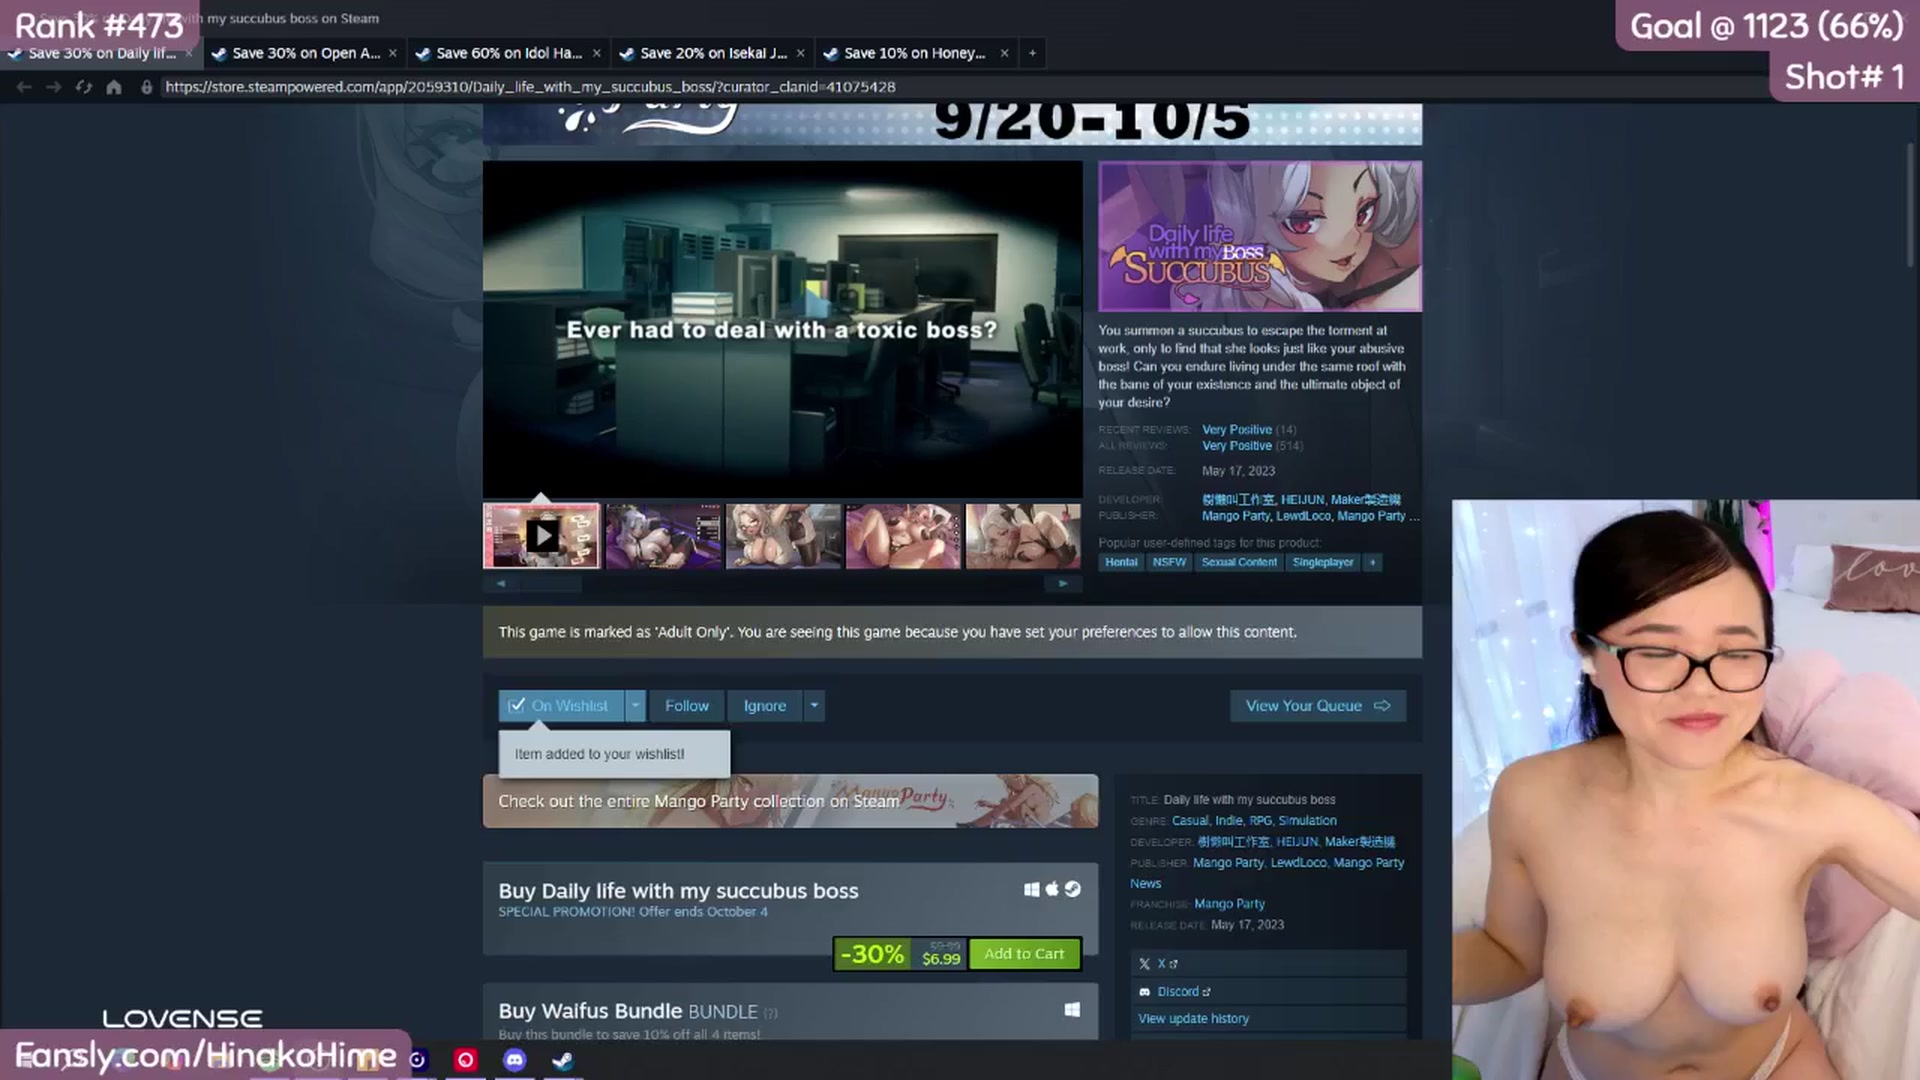
Task: Play the trailer video thumbnail with play icon
Action: pos(541,536)
